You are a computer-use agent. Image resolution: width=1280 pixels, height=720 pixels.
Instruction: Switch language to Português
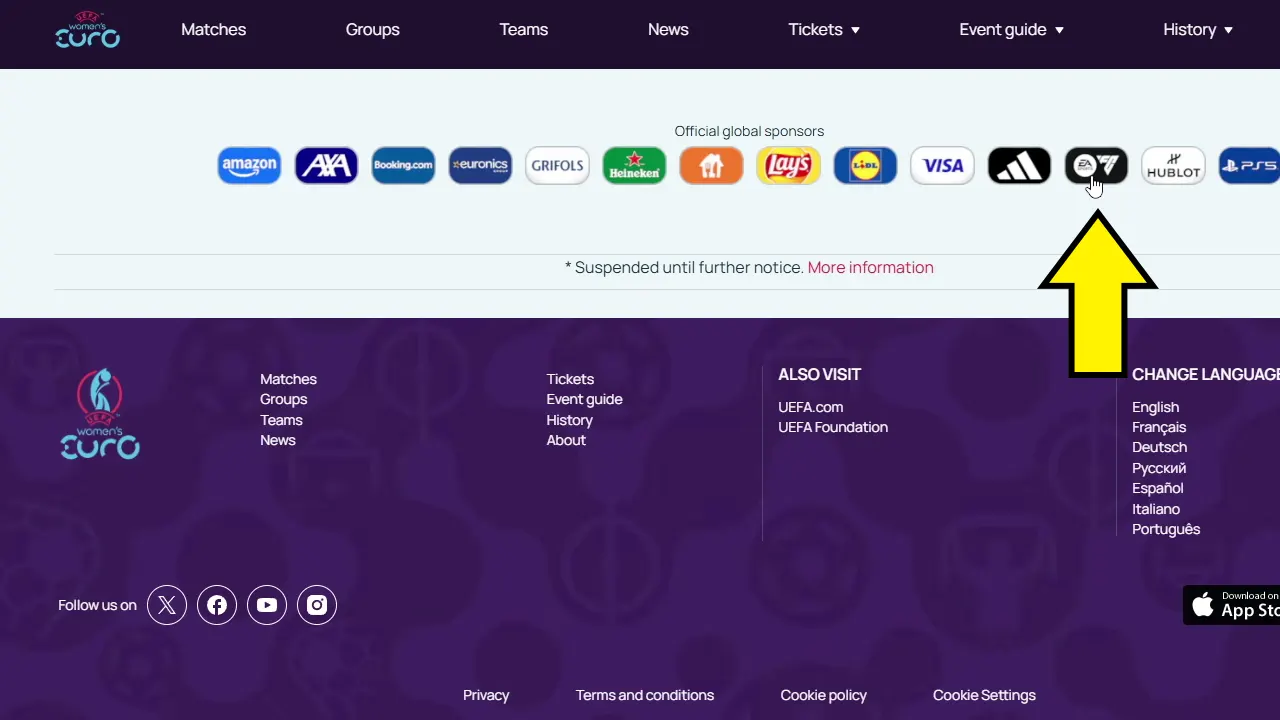click(x=1166, y=529)
